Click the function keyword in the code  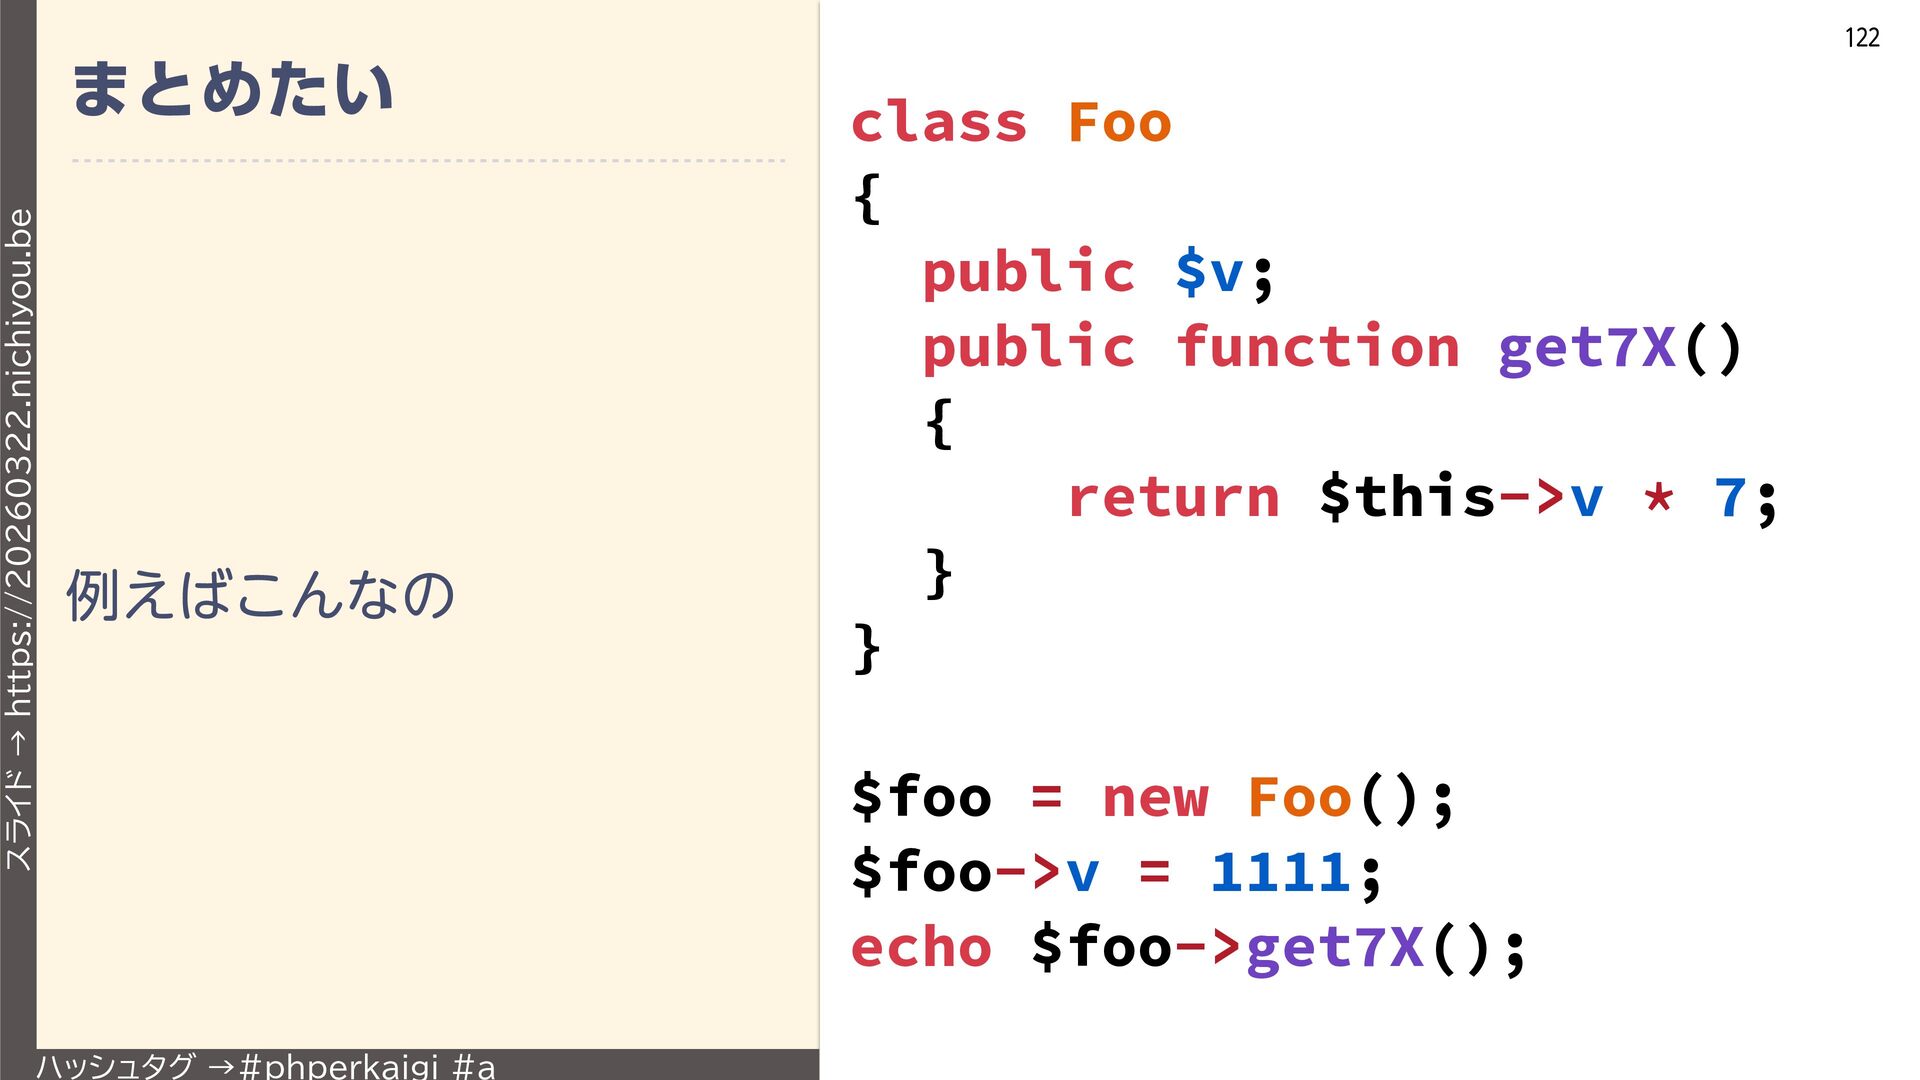tap(1316, 347)
